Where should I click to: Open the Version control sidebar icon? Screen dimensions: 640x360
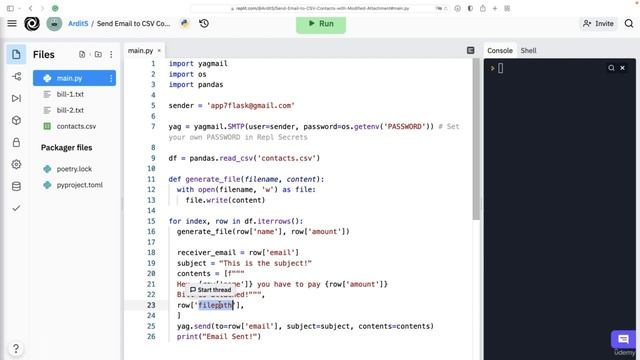[16, 76]
